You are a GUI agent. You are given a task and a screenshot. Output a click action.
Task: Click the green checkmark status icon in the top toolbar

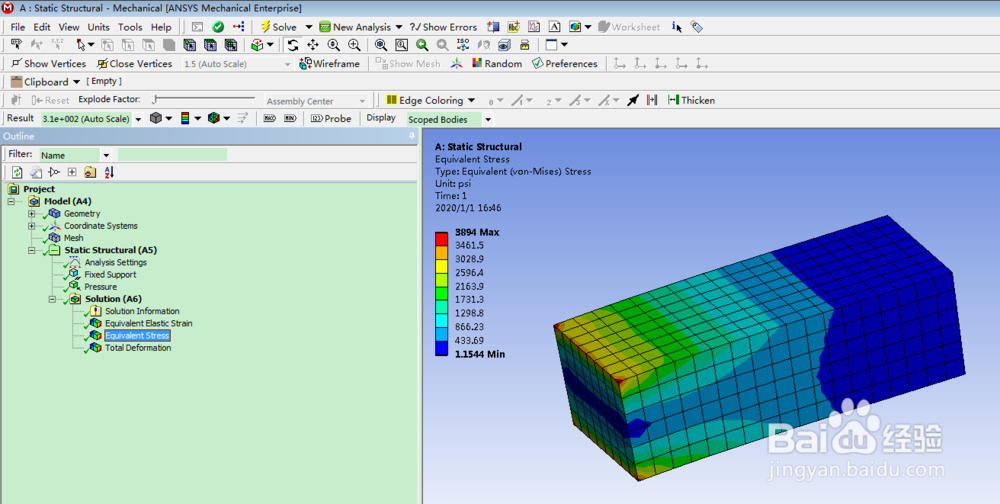(x=218, y=27)
